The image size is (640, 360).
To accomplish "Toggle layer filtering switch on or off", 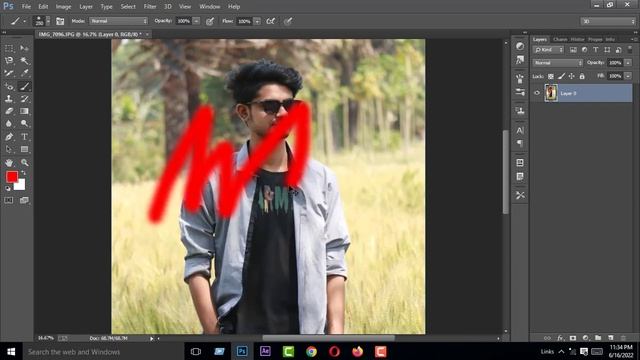I will click(630, 49).
